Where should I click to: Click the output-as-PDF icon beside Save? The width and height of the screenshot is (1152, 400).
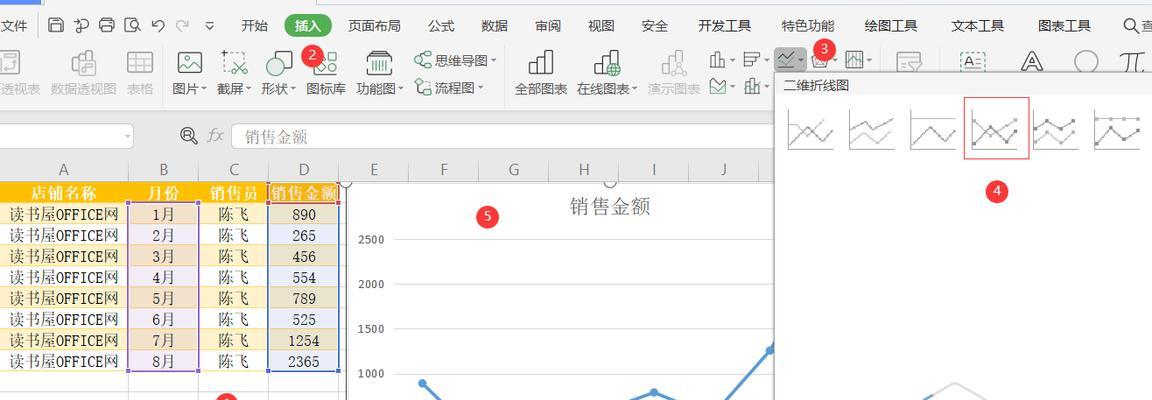(81, 26)
